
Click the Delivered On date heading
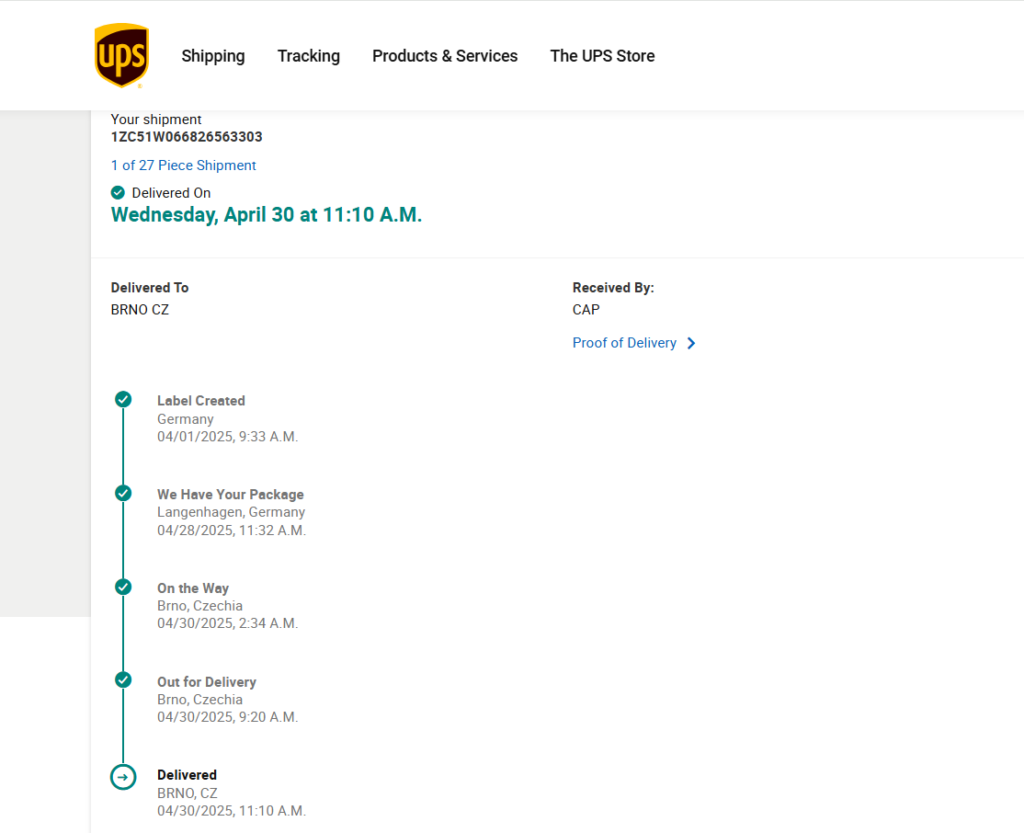(x=266, y=214)
